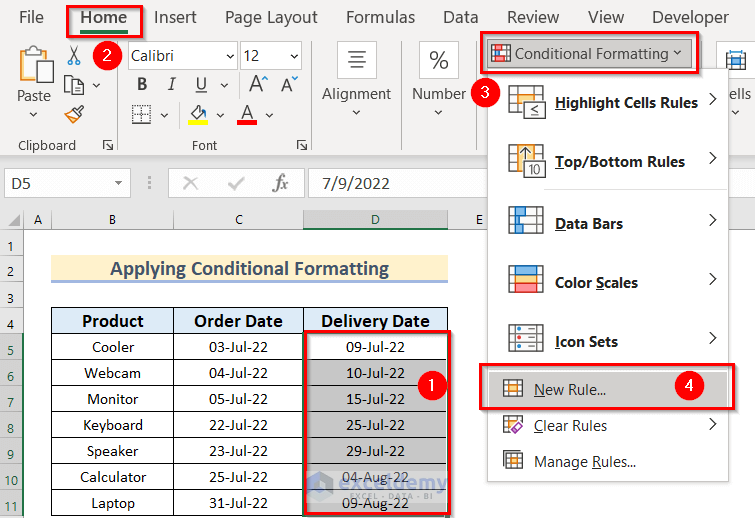The height and width of the screenshot is (518, 755).
Task: Open the Data tab
Action: [461, 17]
